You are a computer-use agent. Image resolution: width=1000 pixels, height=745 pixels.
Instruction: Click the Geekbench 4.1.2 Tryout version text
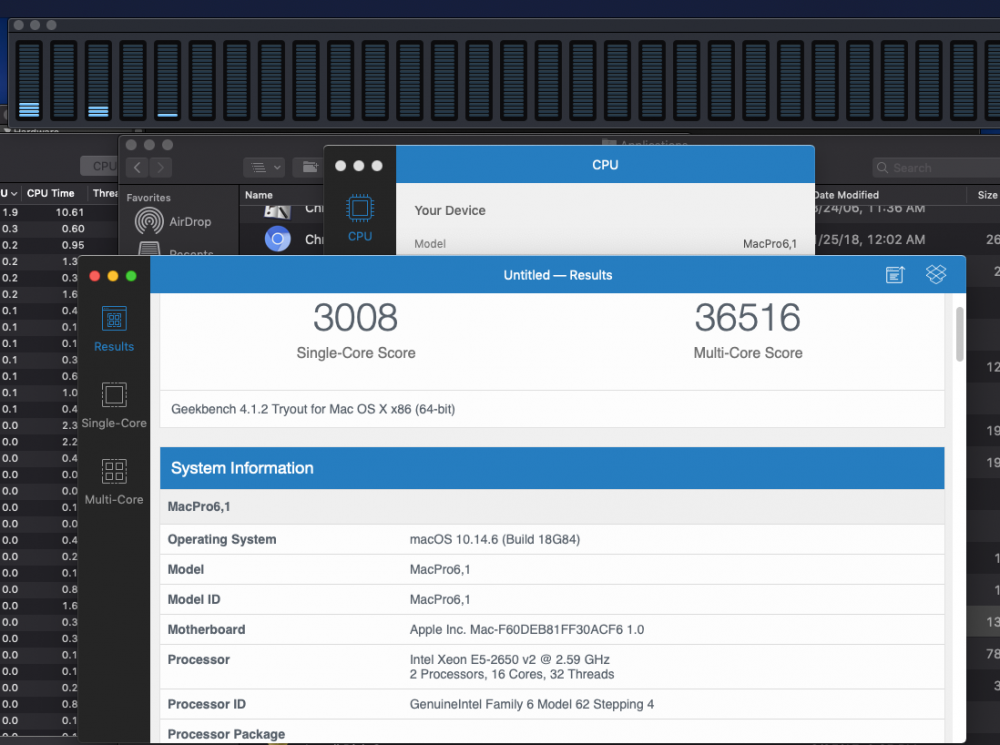point(312,409)
